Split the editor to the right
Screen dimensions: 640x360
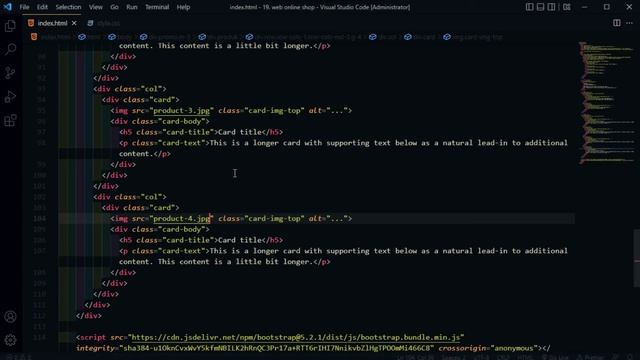(x=617, y=23)
